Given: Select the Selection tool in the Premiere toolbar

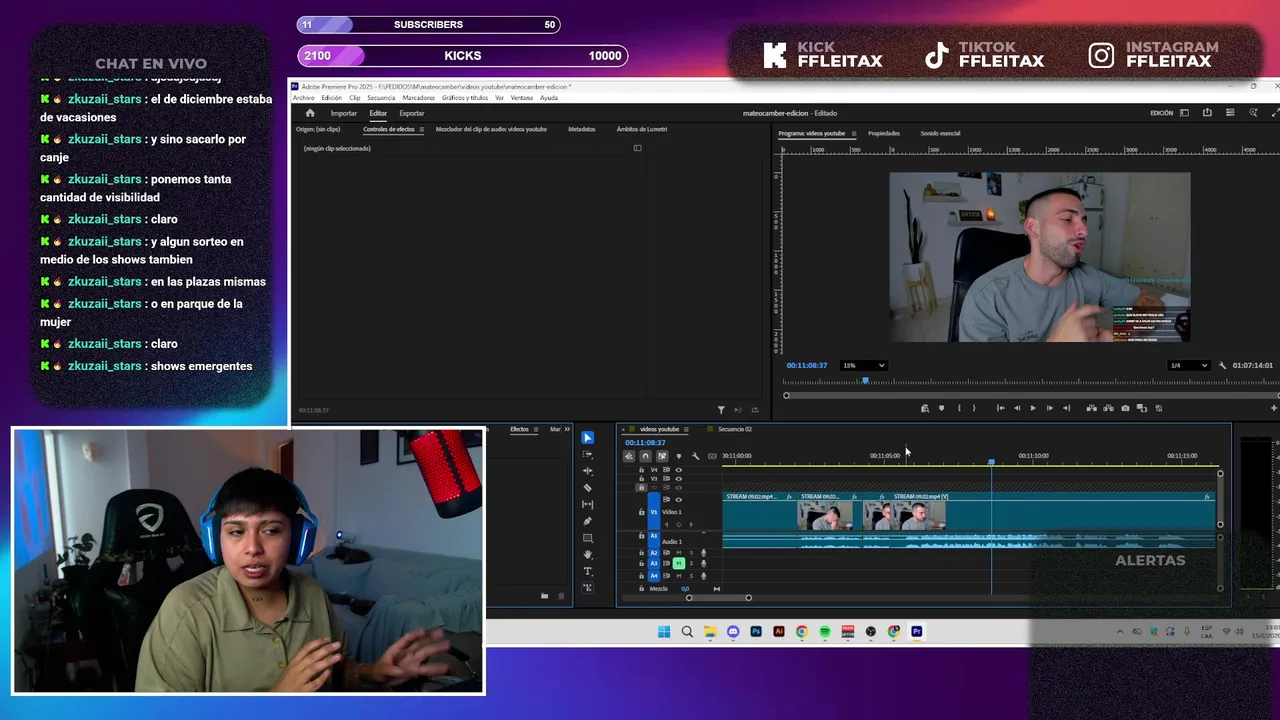Looking at the screenshot, I should (x=587, y=438).
